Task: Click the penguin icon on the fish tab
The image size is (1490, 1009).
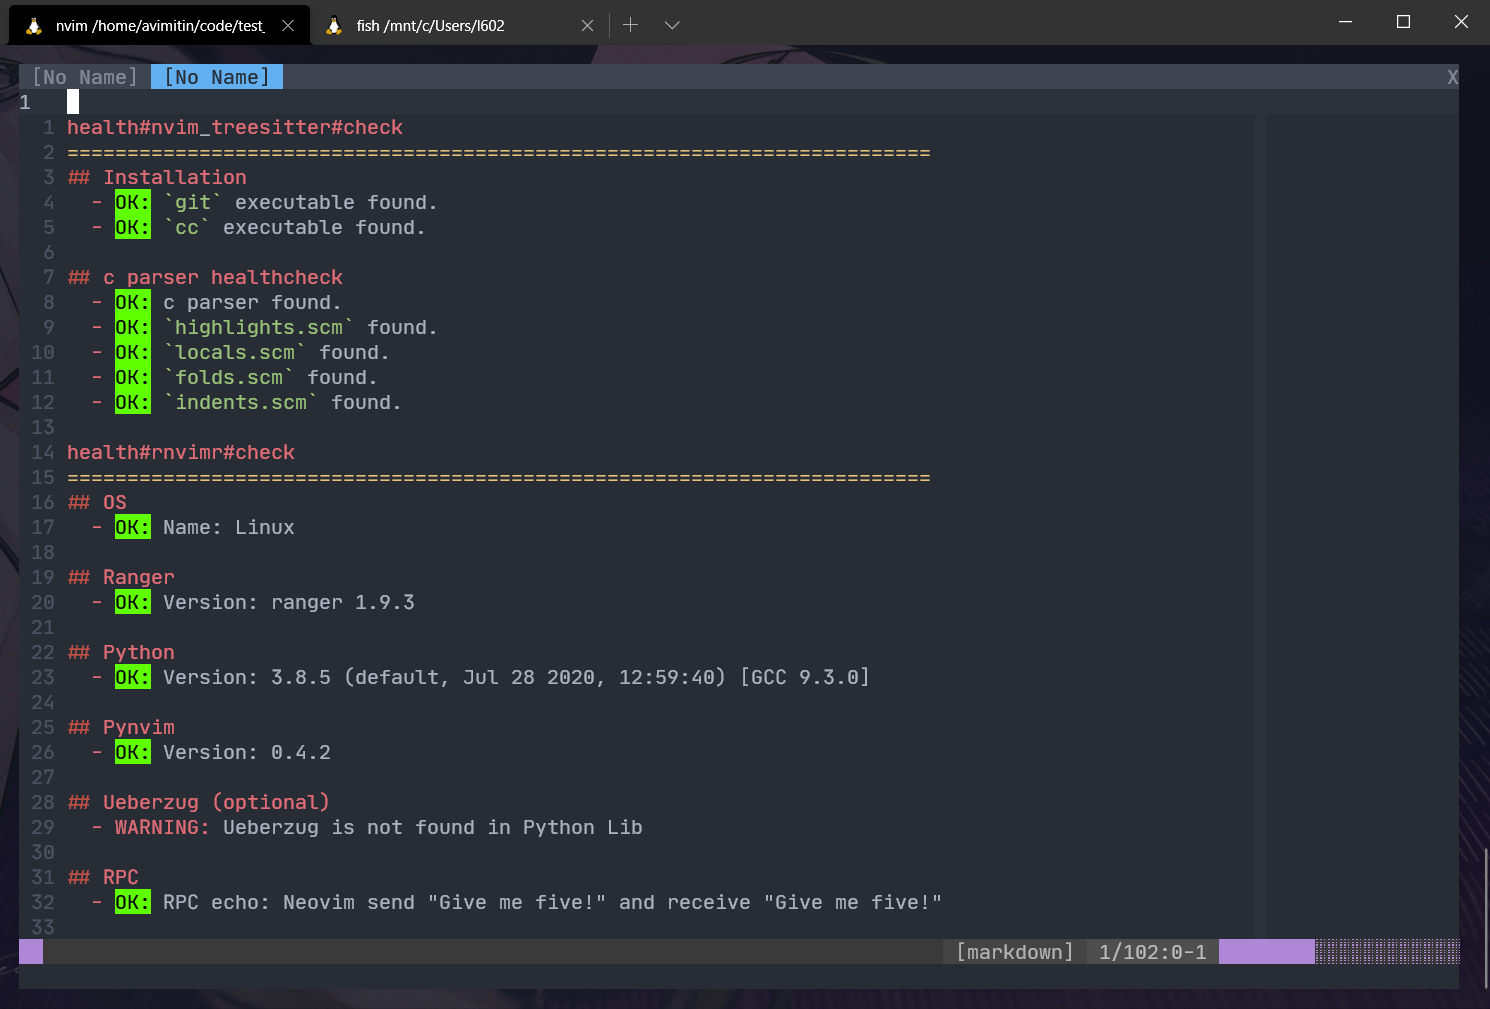Action: (x=333, y=24)
